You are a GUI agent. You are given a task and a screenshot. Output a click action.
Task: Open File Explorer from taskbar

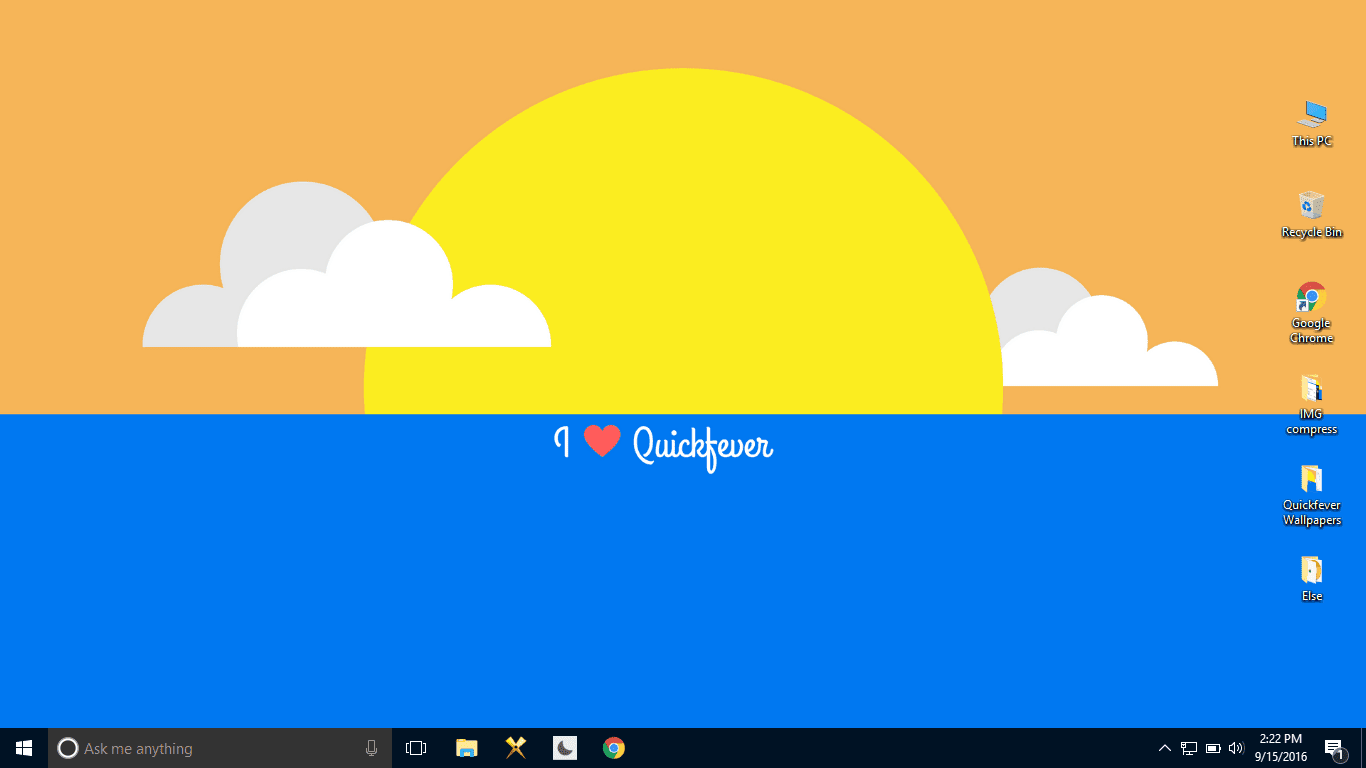point(466,748)
